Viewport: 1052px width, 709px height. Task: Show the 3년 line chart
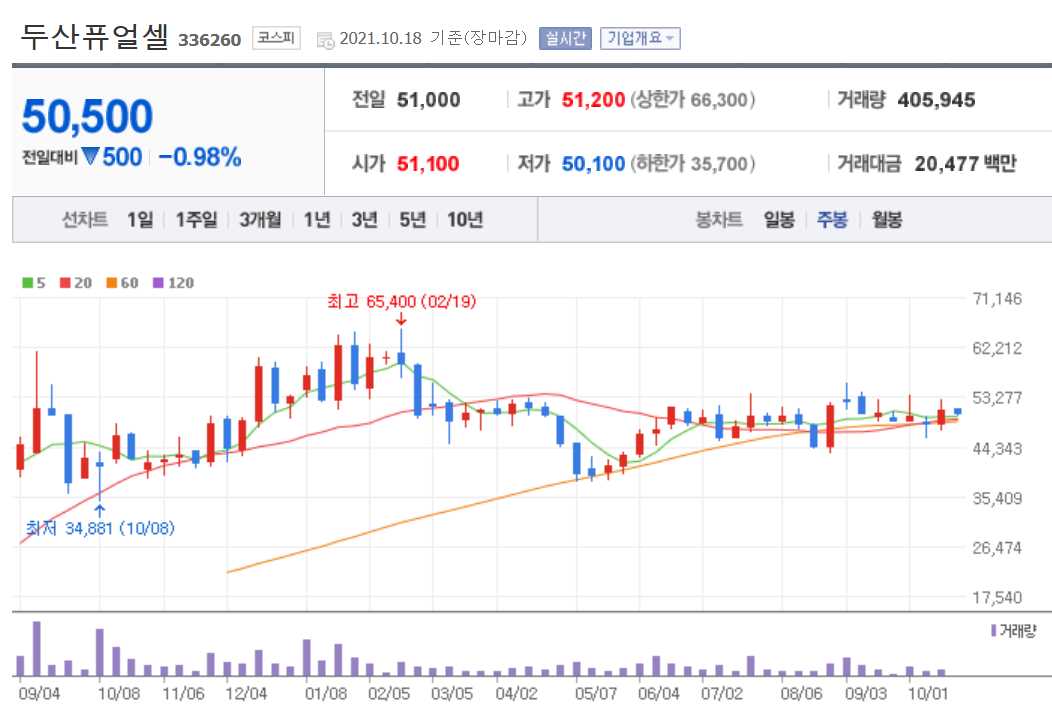pos(364,219)
